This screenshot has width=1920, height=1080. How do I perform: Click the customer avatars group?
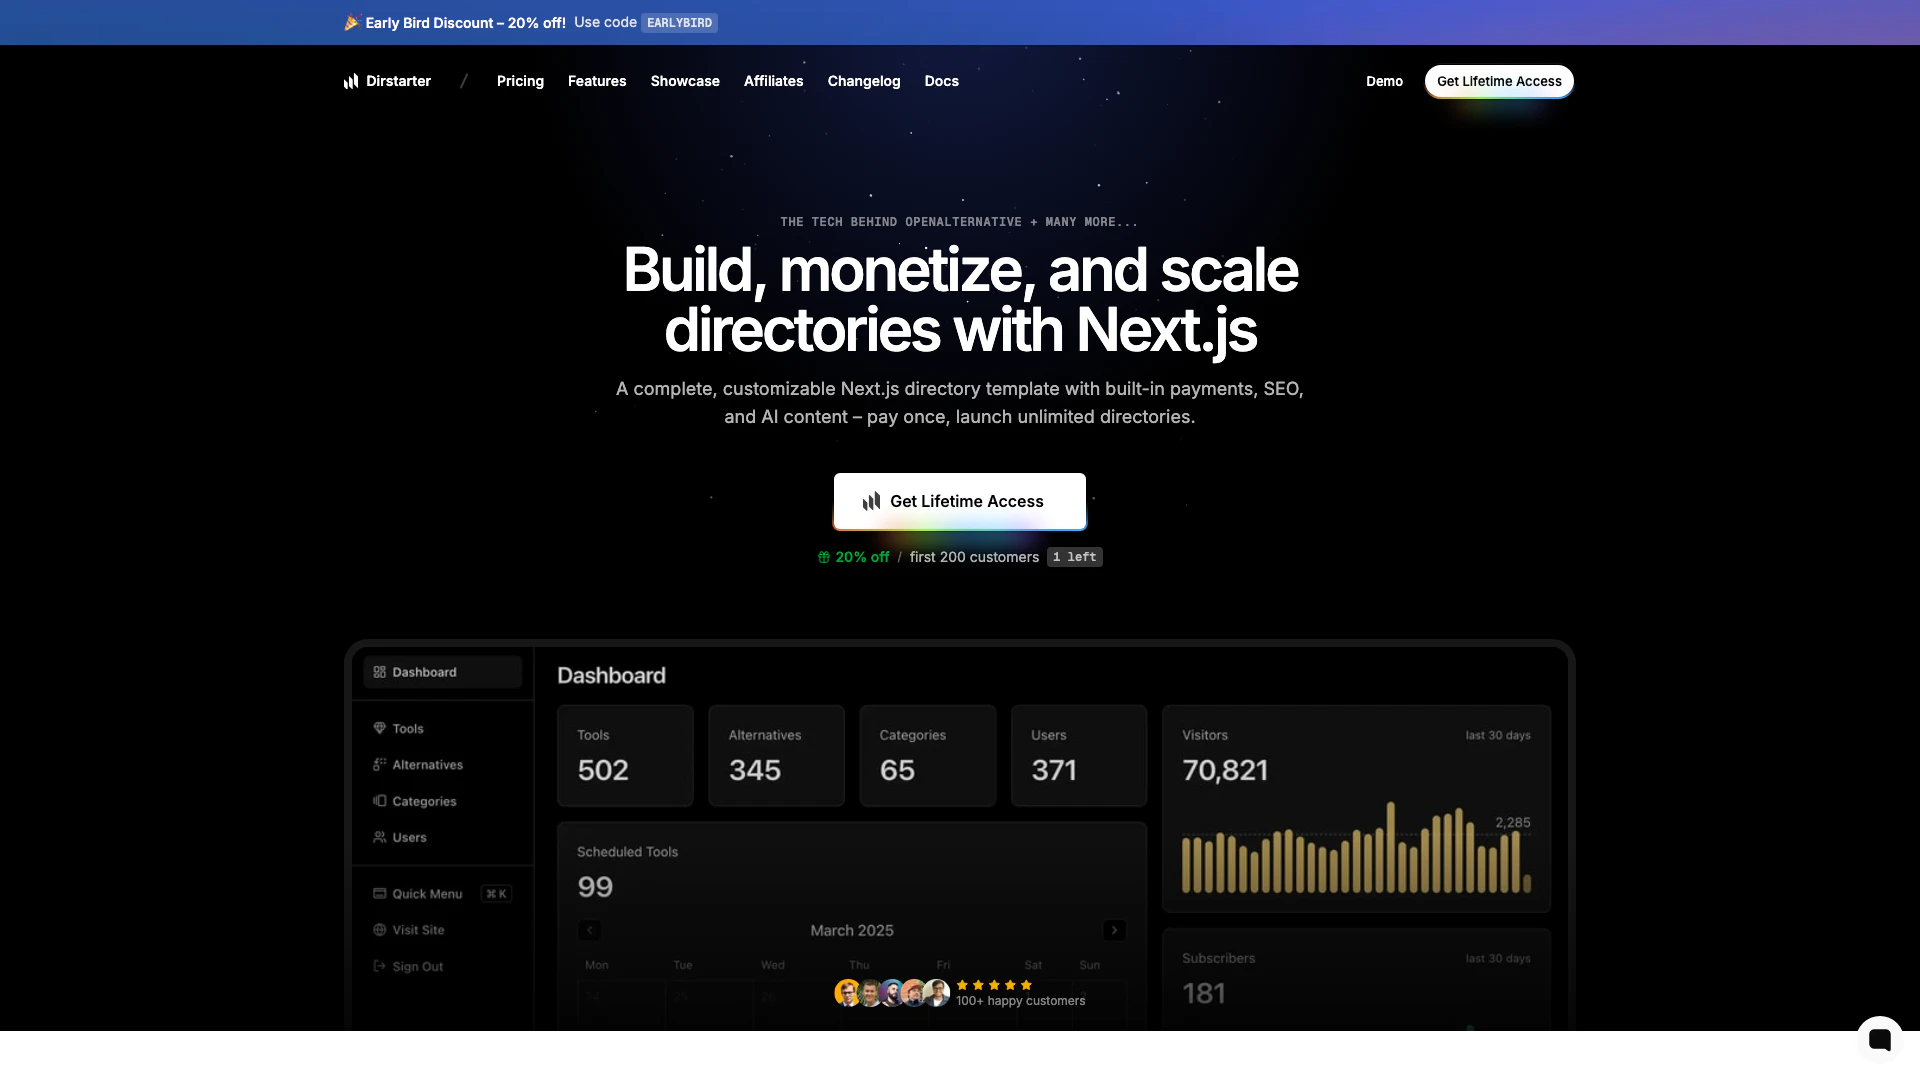(891, 992)
